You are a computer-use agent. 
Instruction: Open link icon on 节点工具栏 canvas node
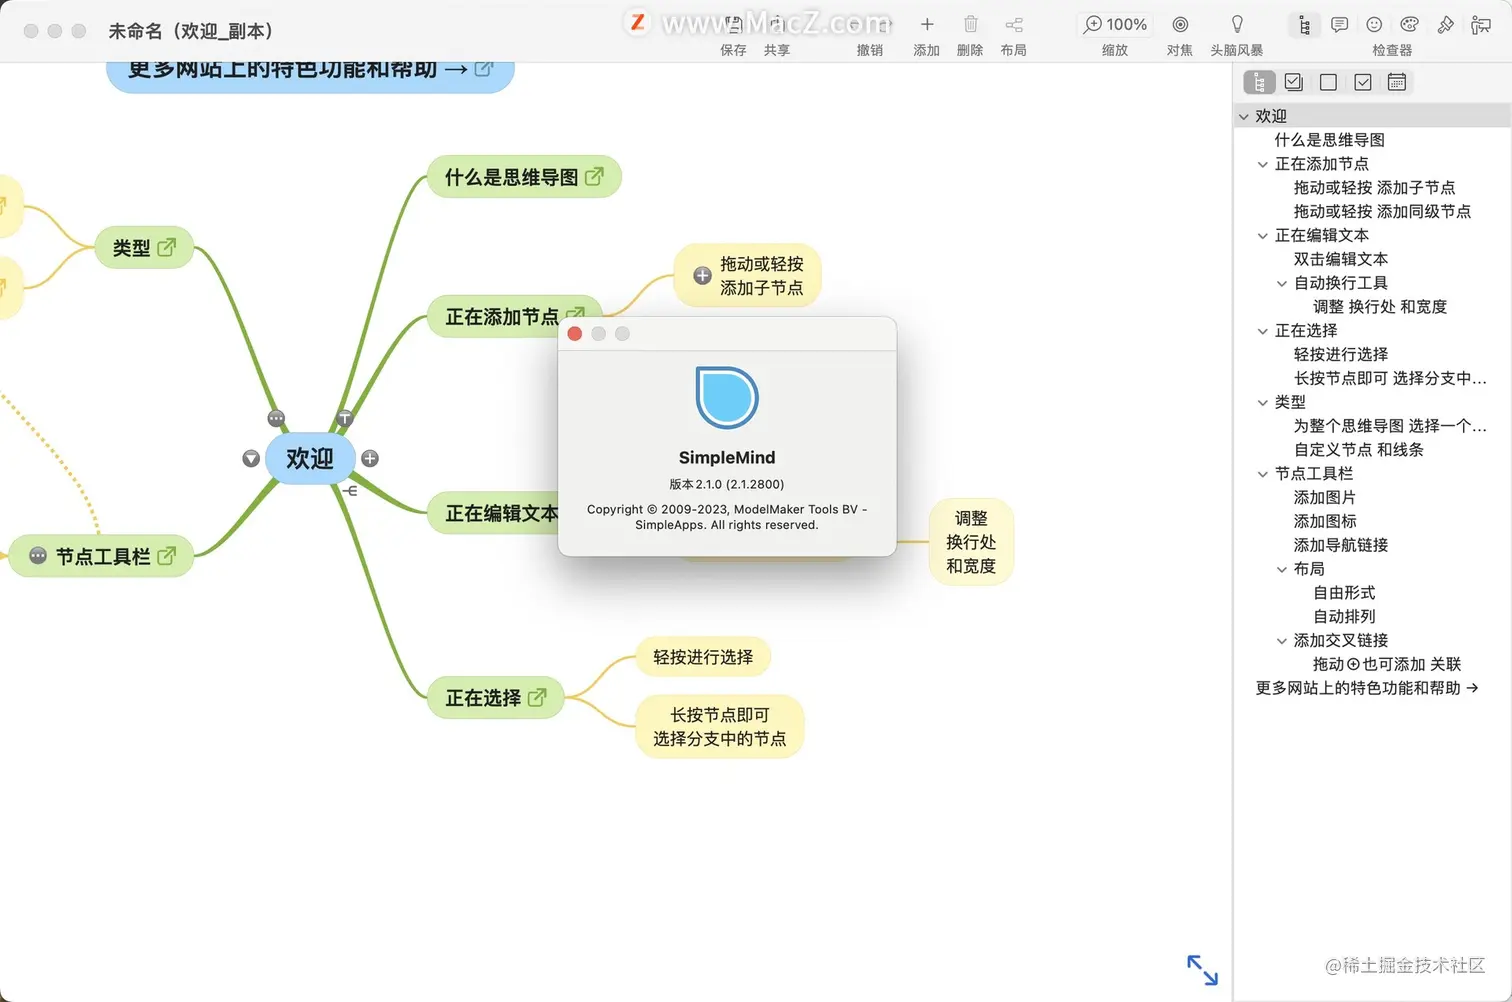click(x=166, y=556)
